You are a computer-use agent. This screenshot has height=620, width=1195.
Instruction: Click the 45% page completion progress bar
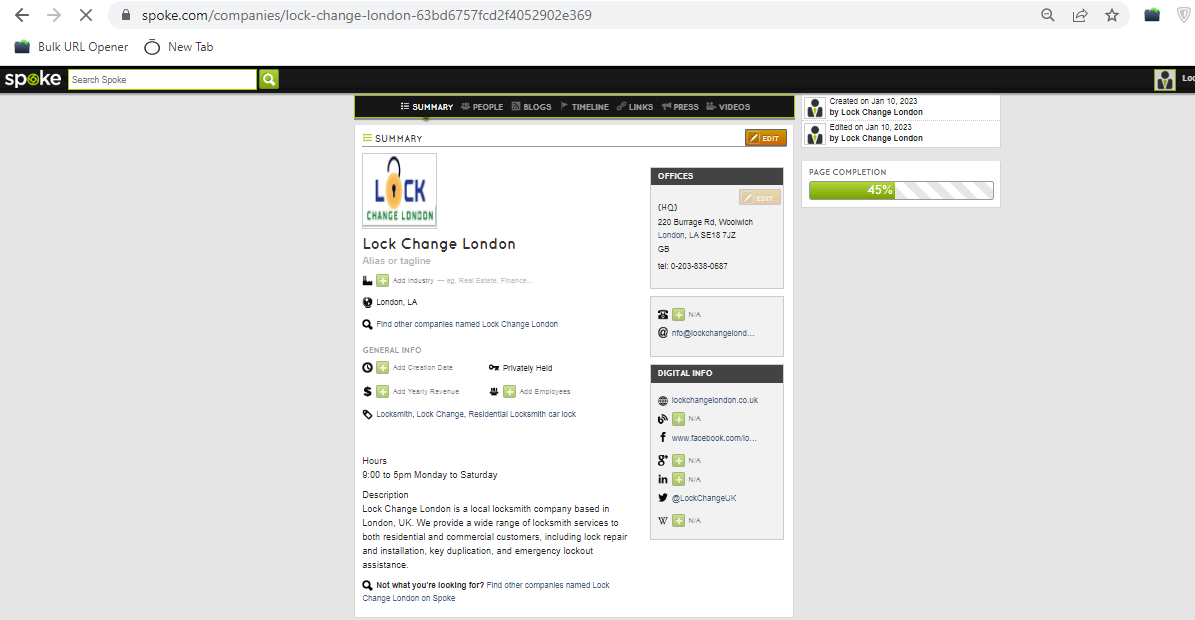(x=901, y=190)
